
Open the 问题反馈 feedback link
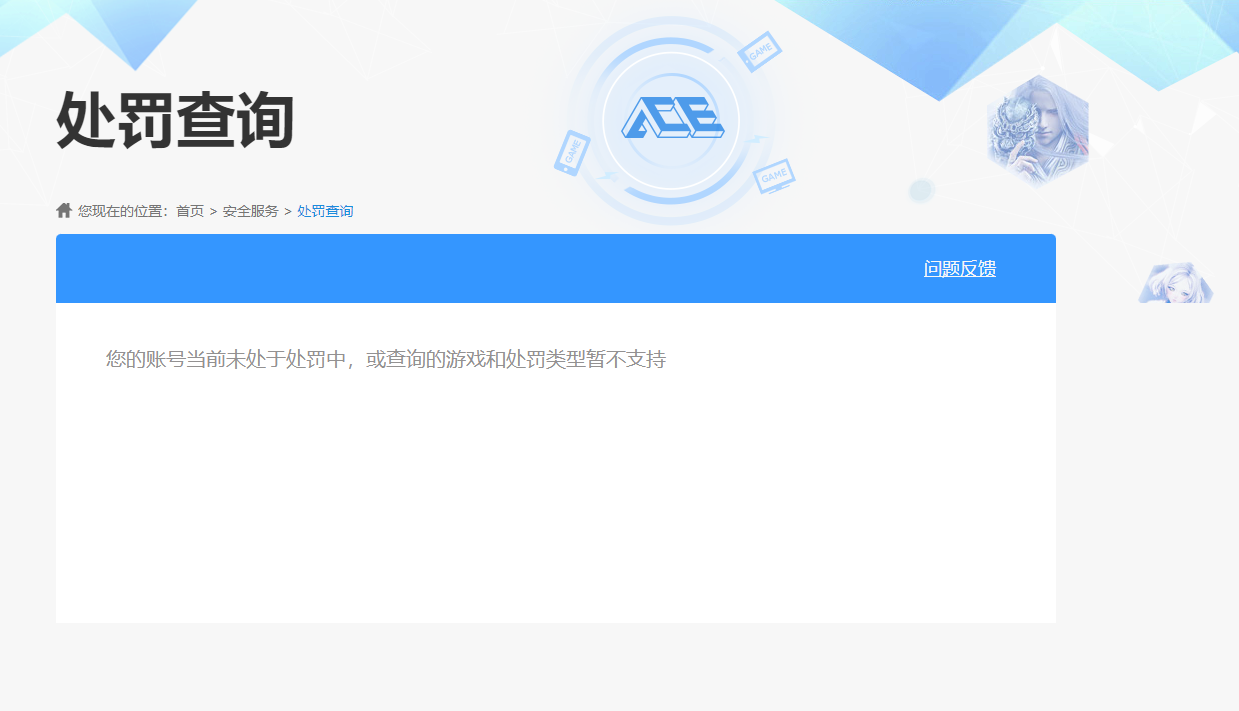pyautogui.click(x=960, y=268)
